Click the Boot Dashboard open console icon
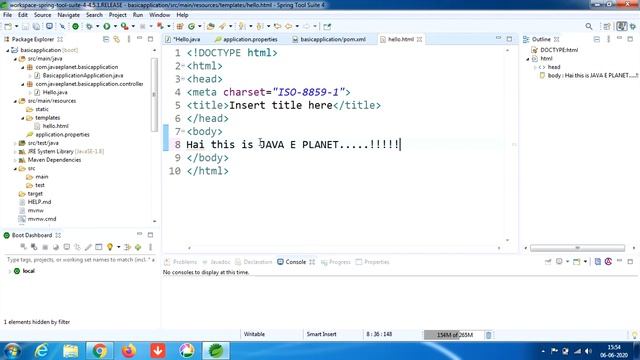This screenshot has width=640, height=360. tap(67, 247)
